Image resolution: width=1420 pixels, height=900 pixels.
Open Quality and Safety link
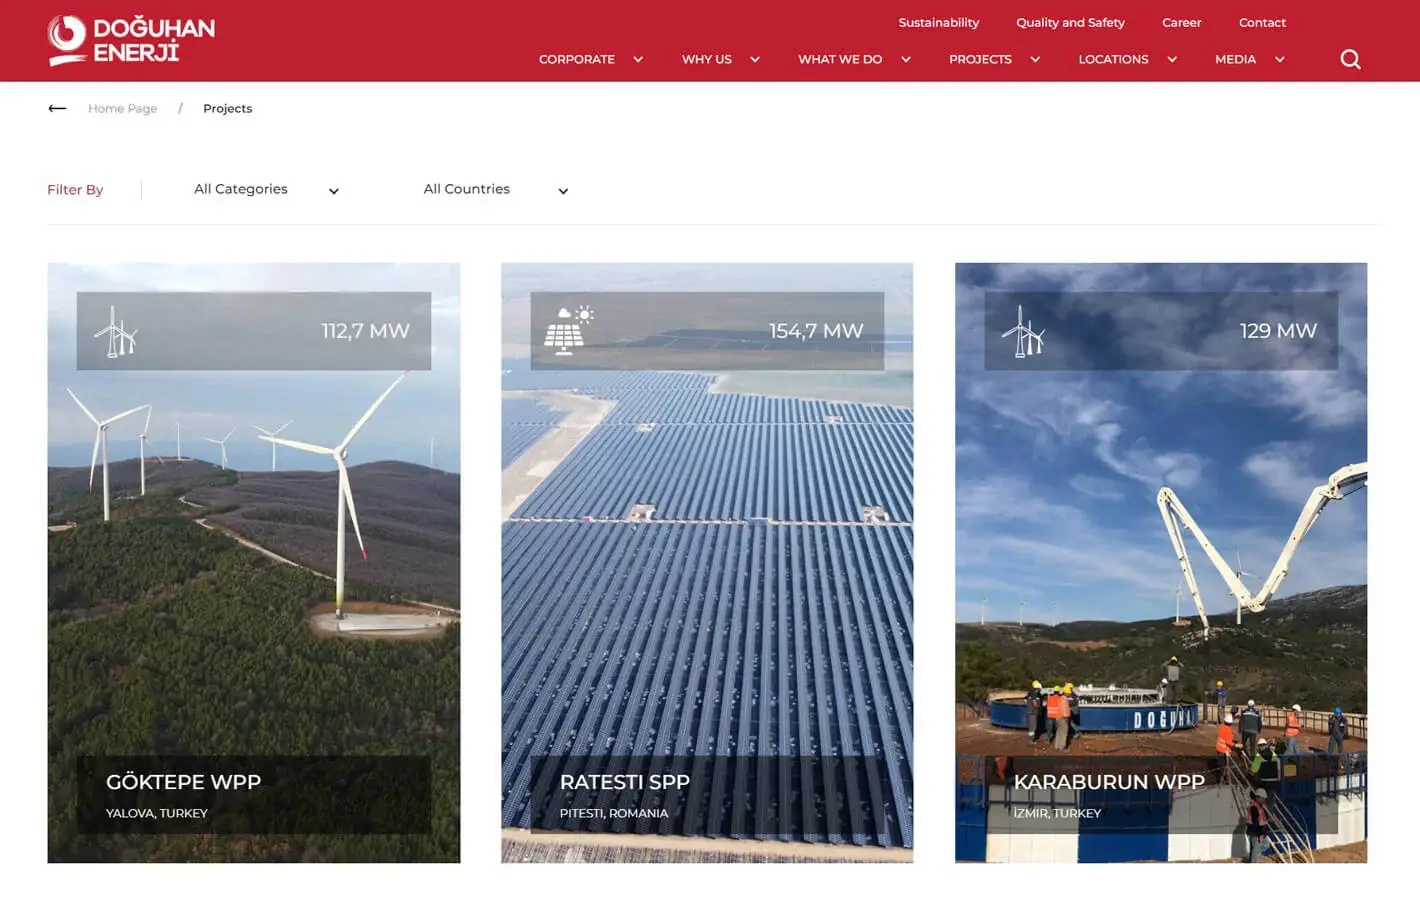point(1070,22)
